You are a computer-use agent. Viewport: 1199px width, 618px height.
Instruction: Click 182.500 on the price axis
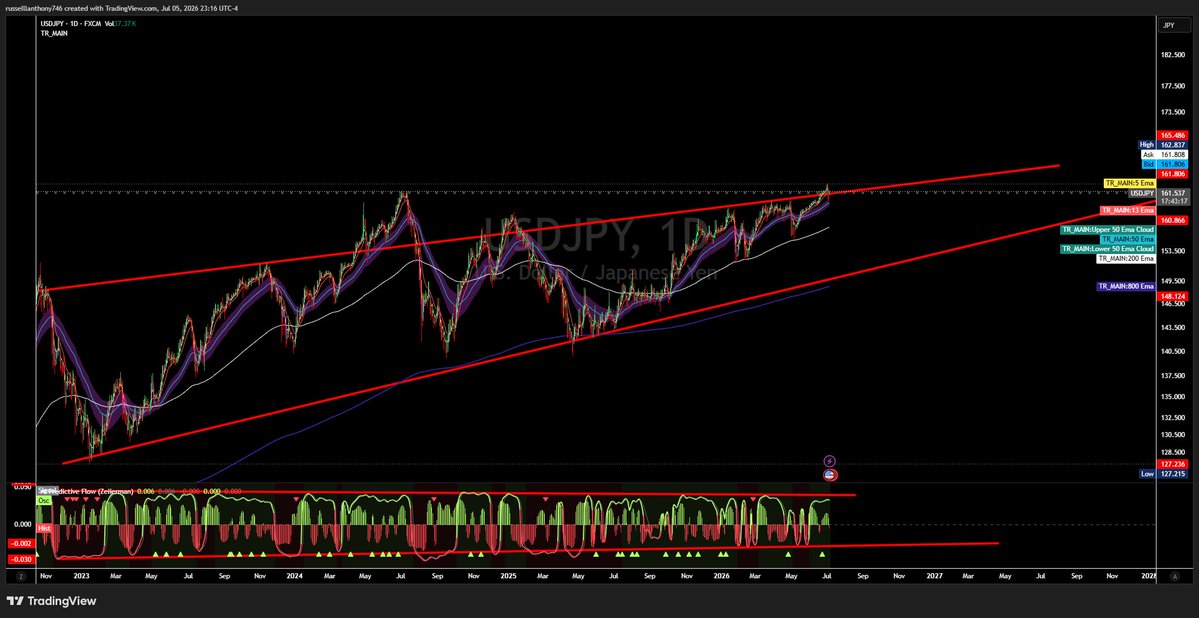[1171, 55]
